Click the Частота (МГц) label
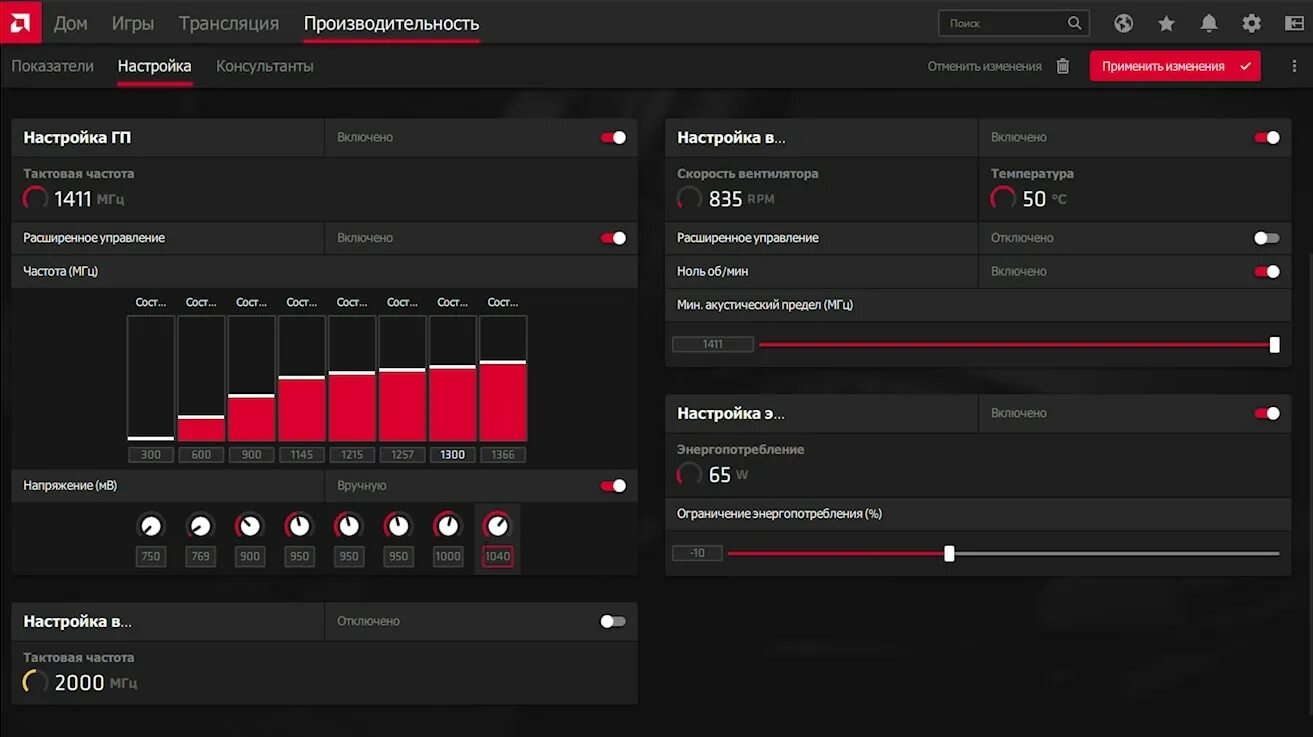The height and width of the screenshot is (737, 1313). point(61,271)
